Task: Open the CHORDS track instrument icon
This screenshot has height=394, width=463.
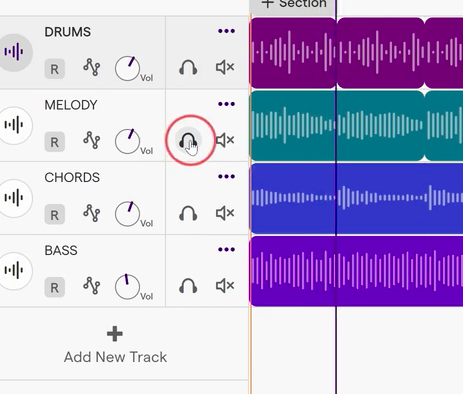Action: coord(14,198)
